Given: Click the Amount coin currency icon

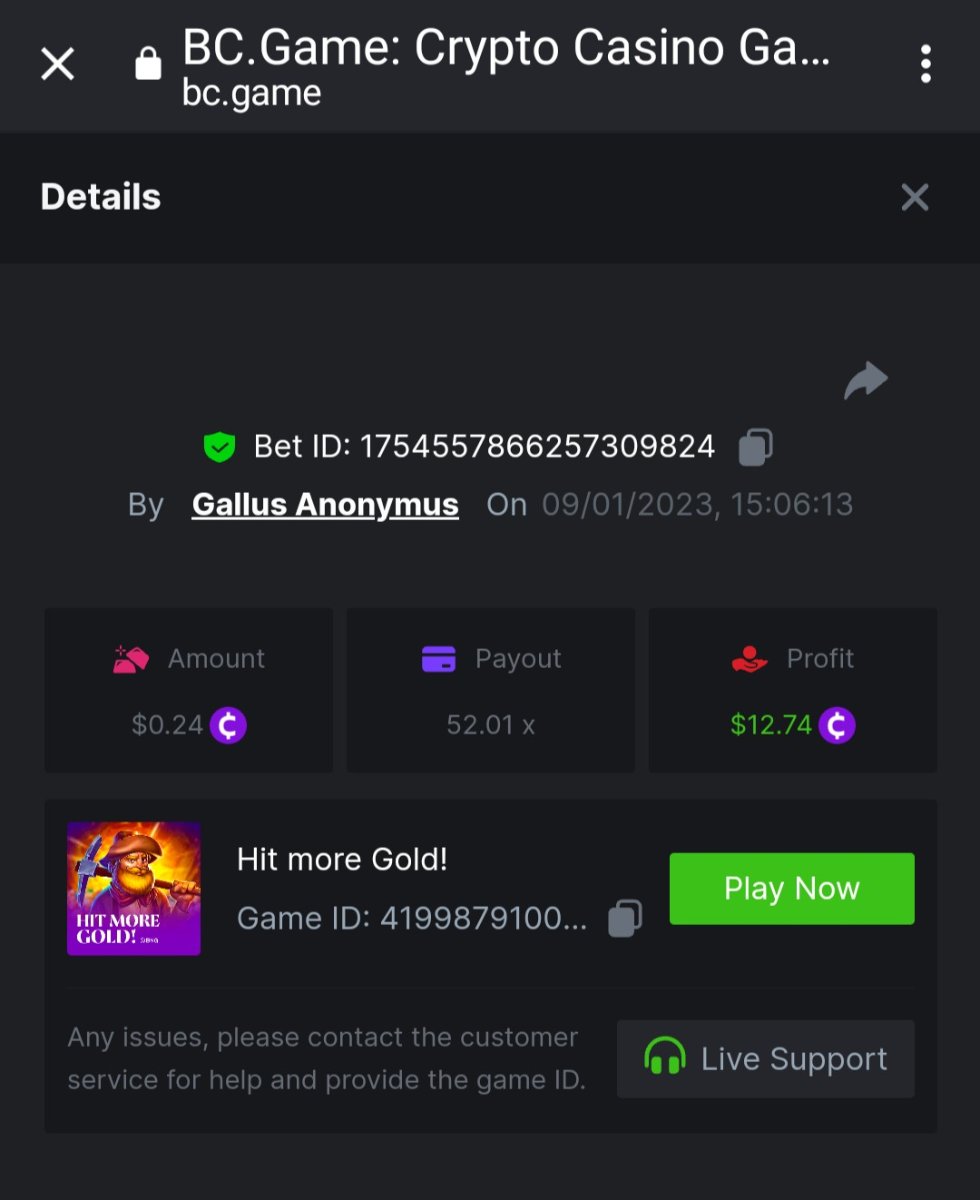Looking at the screenshot, I should coord(228,725).
